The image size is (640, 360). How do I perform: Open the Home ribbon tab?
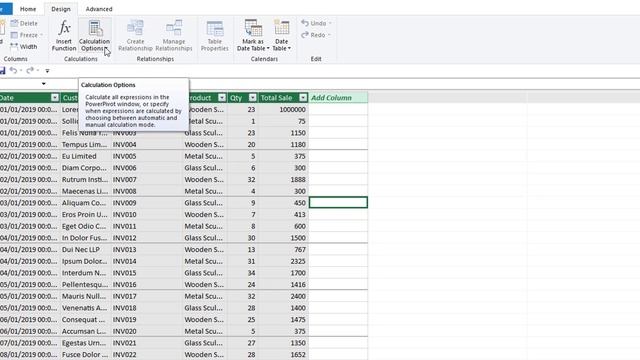tap(28, 9)
